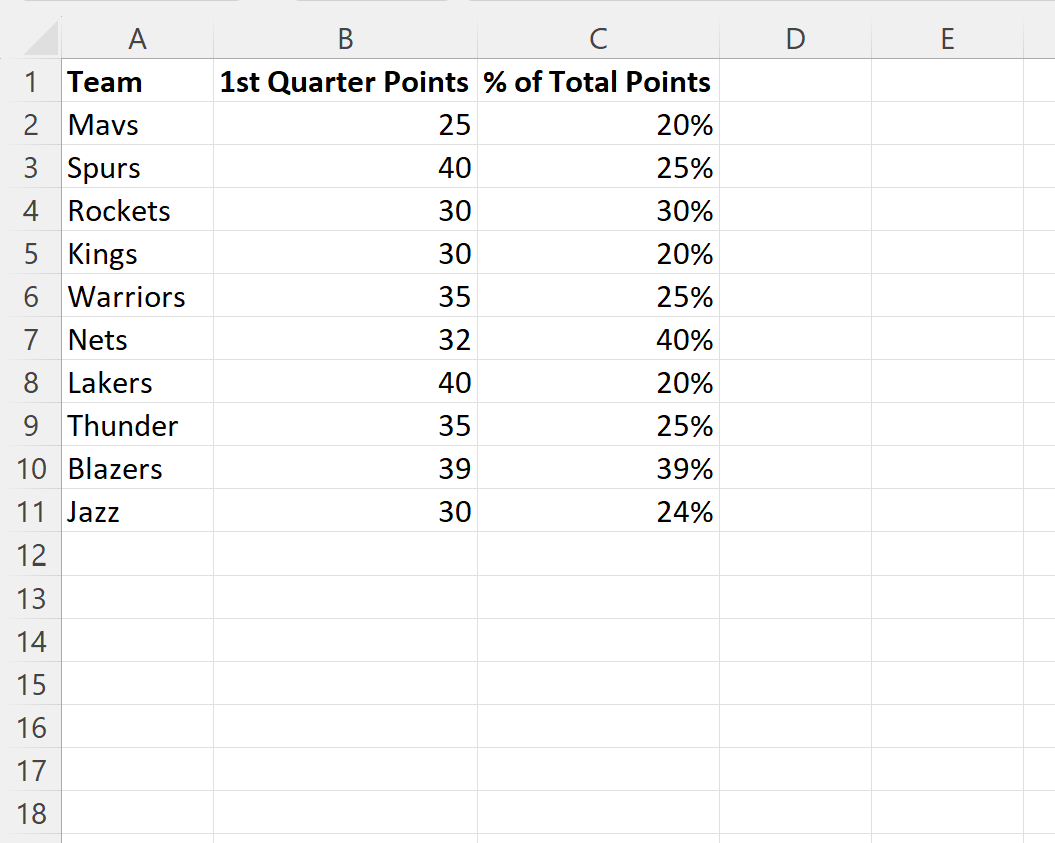1055x843 pixels.
Task: Select column header E
Action: (946, 39)
